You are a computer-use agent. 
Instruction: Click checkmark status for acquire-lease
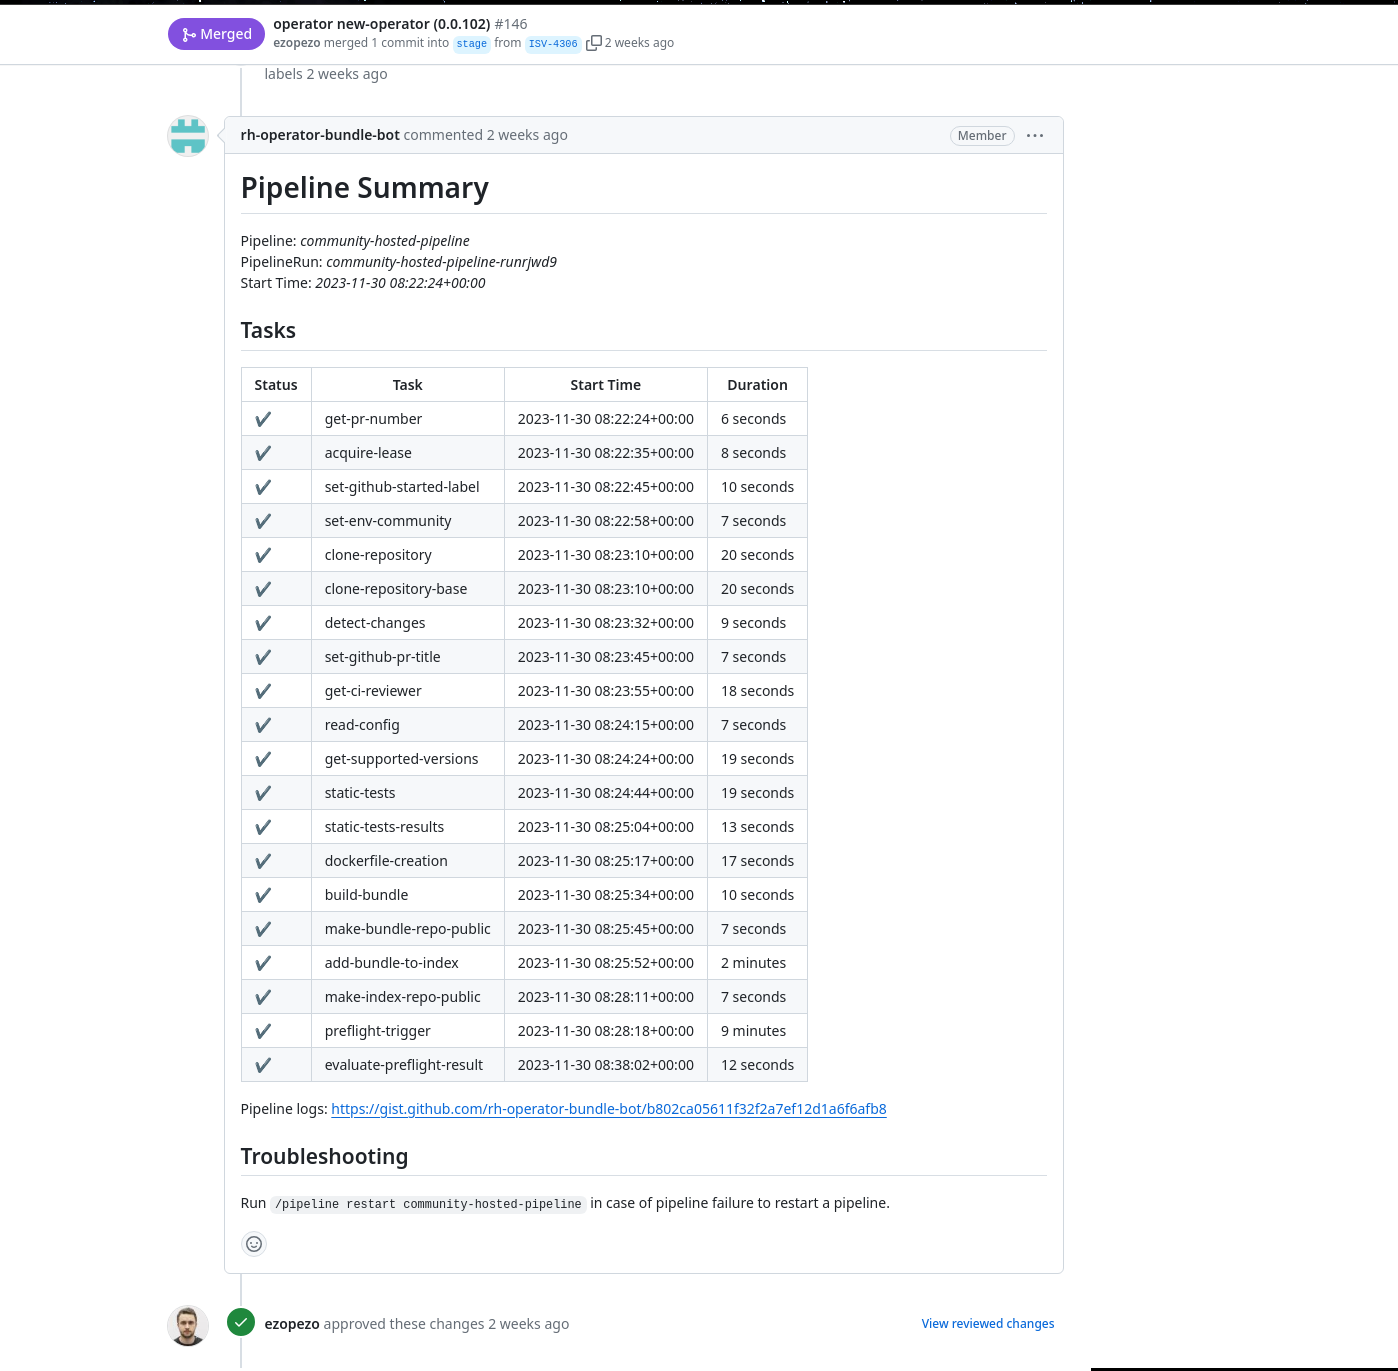263,453
